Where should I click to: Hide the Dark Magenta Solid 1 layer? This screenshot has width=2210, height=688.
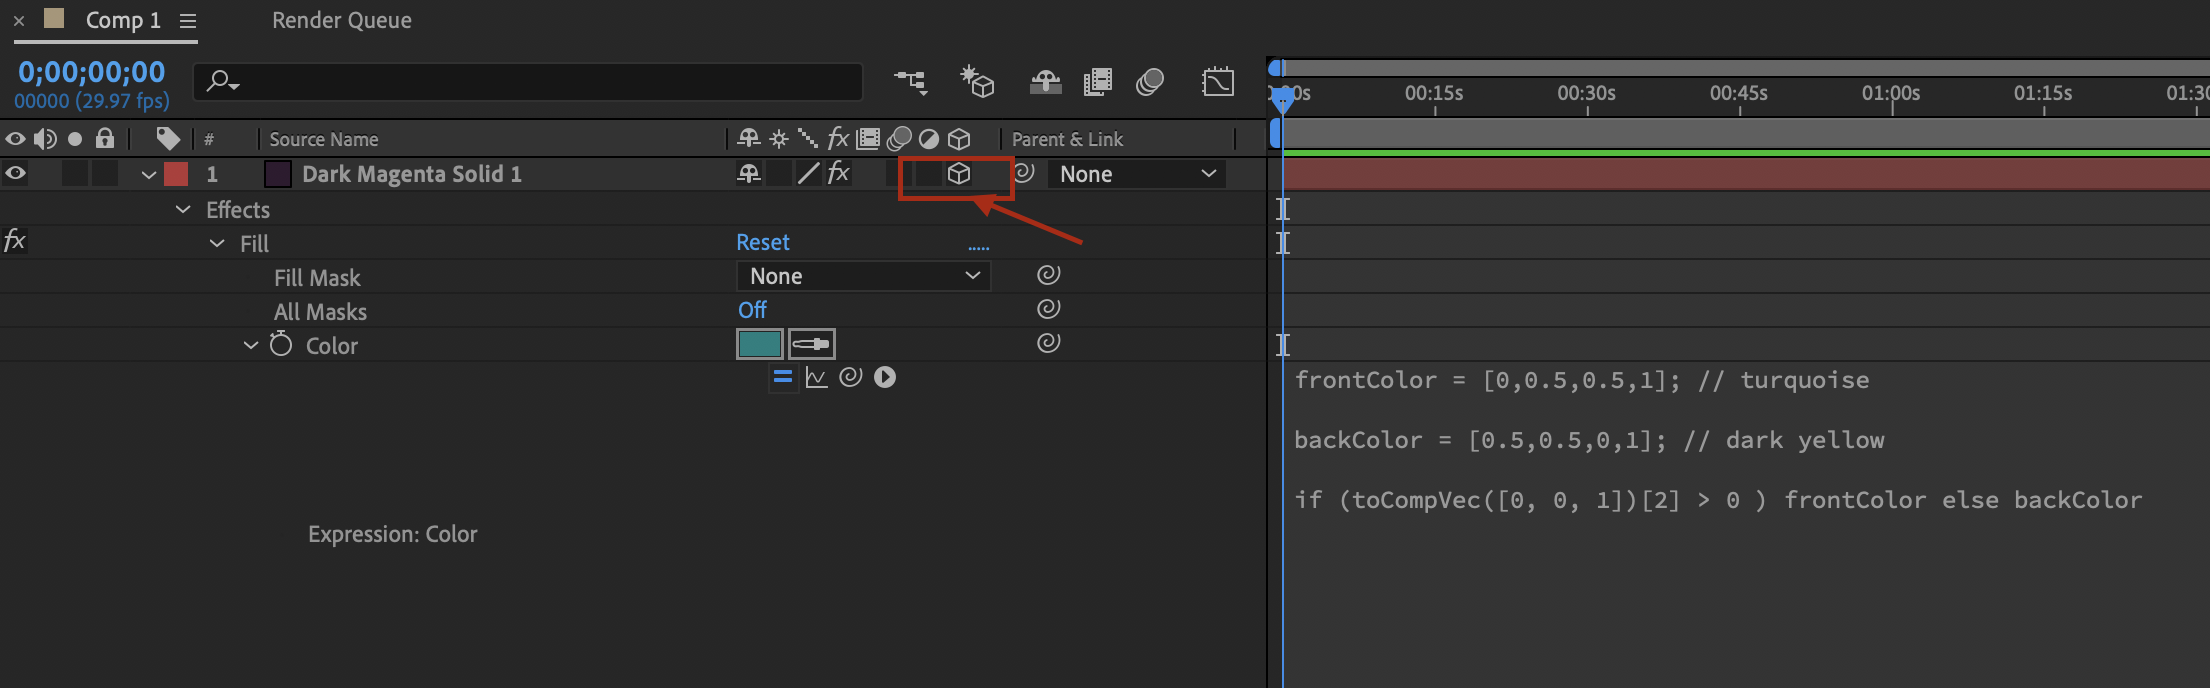click(16, 173)
